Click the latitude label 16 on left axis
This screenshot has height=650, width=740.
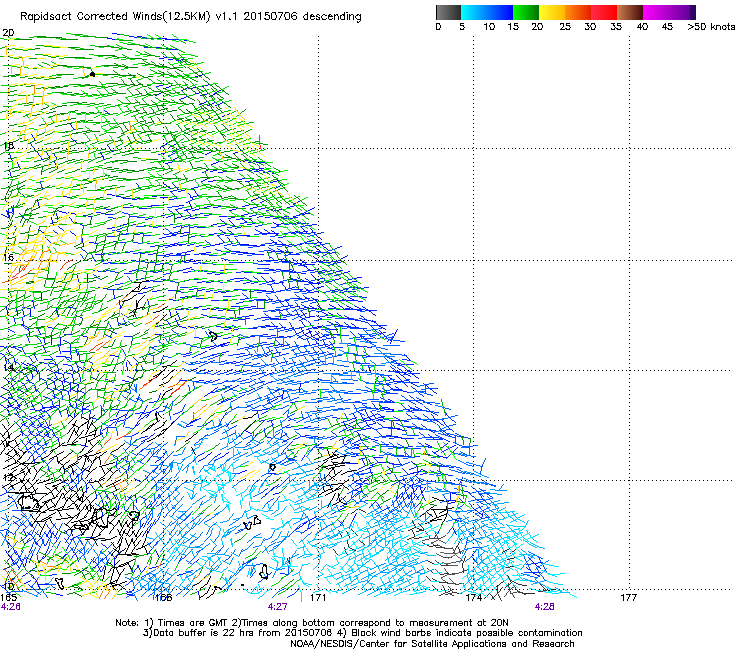point(8,257)
